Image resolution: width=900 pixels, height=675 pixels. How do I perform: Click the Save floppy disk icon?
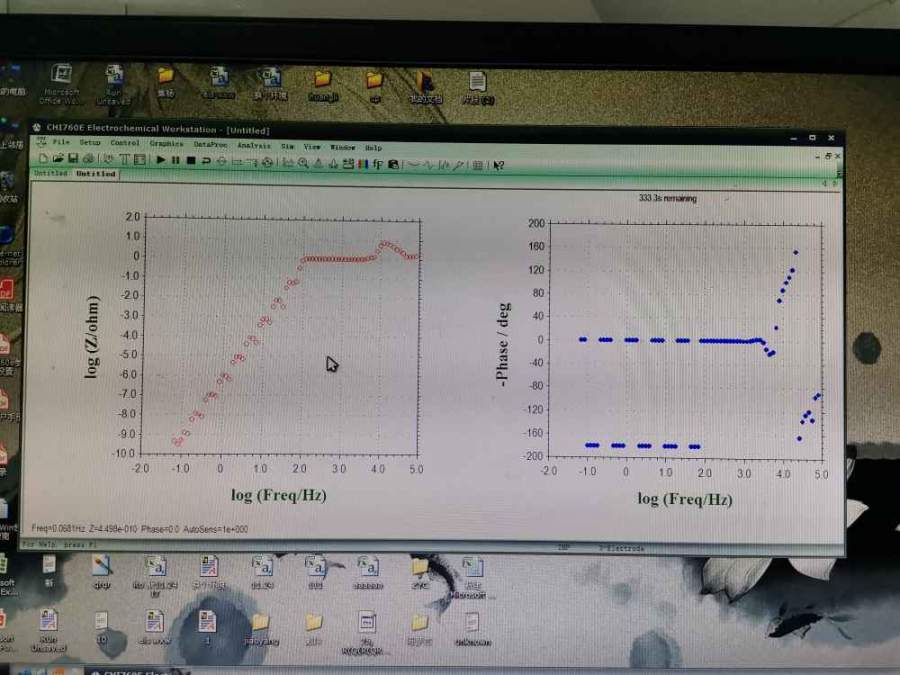pos(73,158)
